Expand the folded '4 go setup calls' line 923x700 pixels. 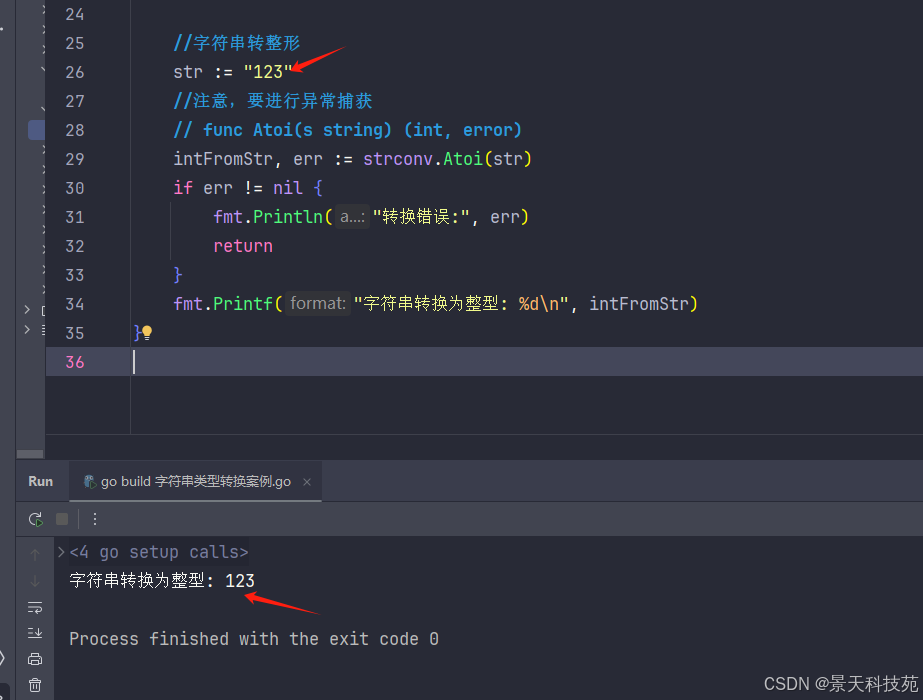(62, 552)
